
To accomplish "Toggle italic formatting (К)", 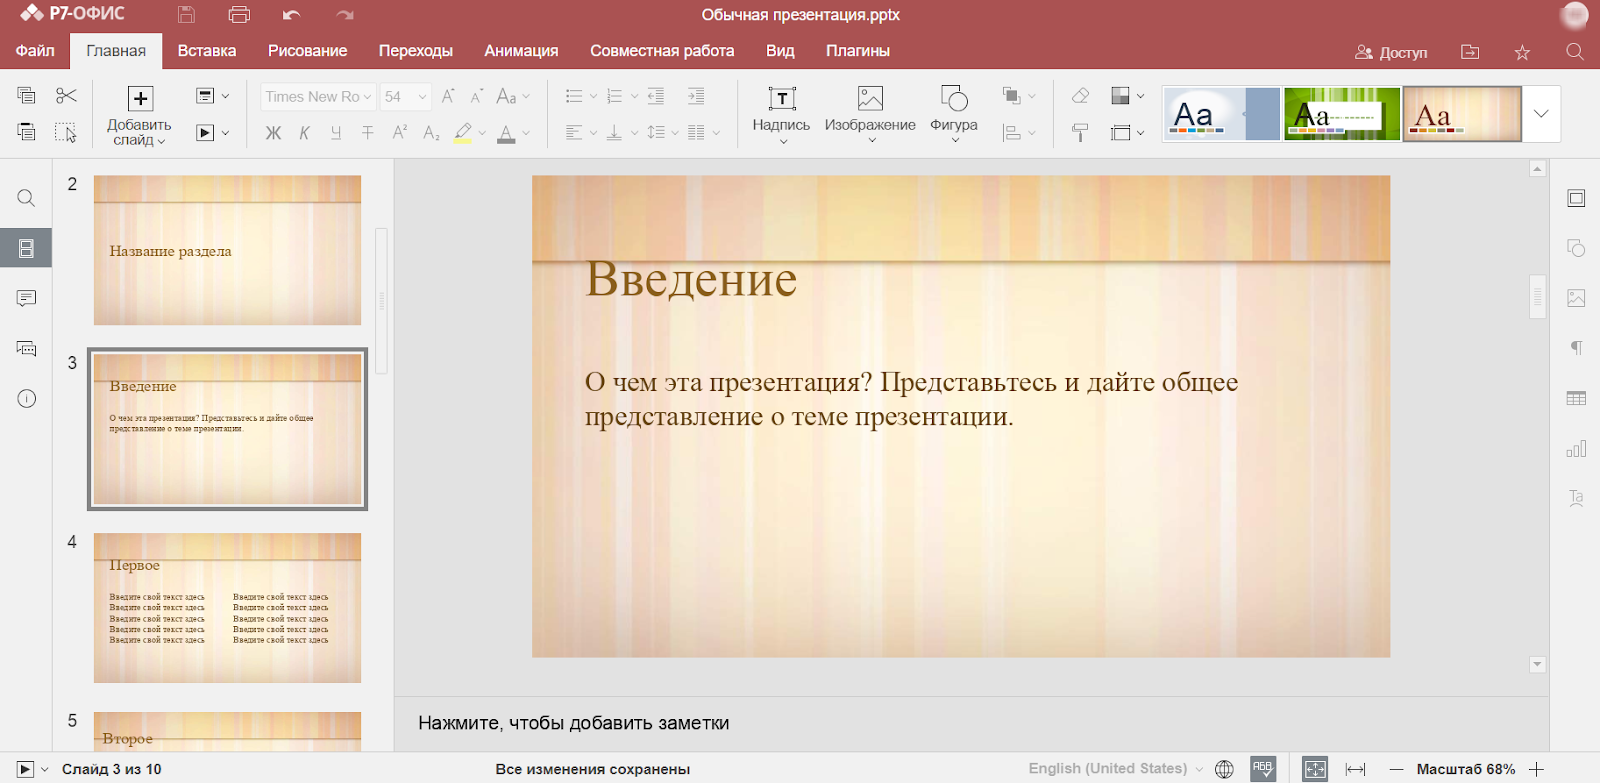I will click(304, 132).
